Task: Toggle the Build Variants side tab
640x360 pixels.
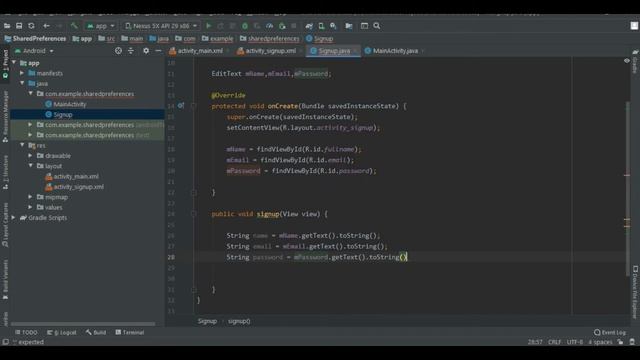Action: pyautogui.click(x=5, y=280)
